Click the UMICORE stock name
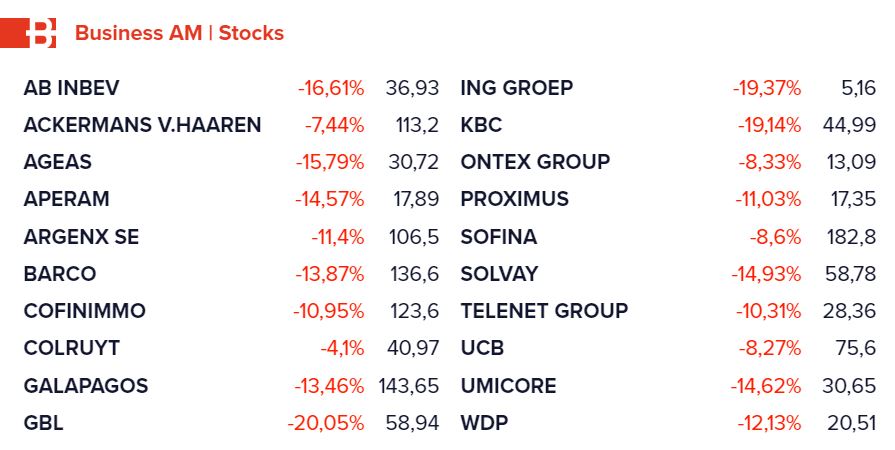The width and height of the screenshot is (895, 450). (x=508, y=386)
